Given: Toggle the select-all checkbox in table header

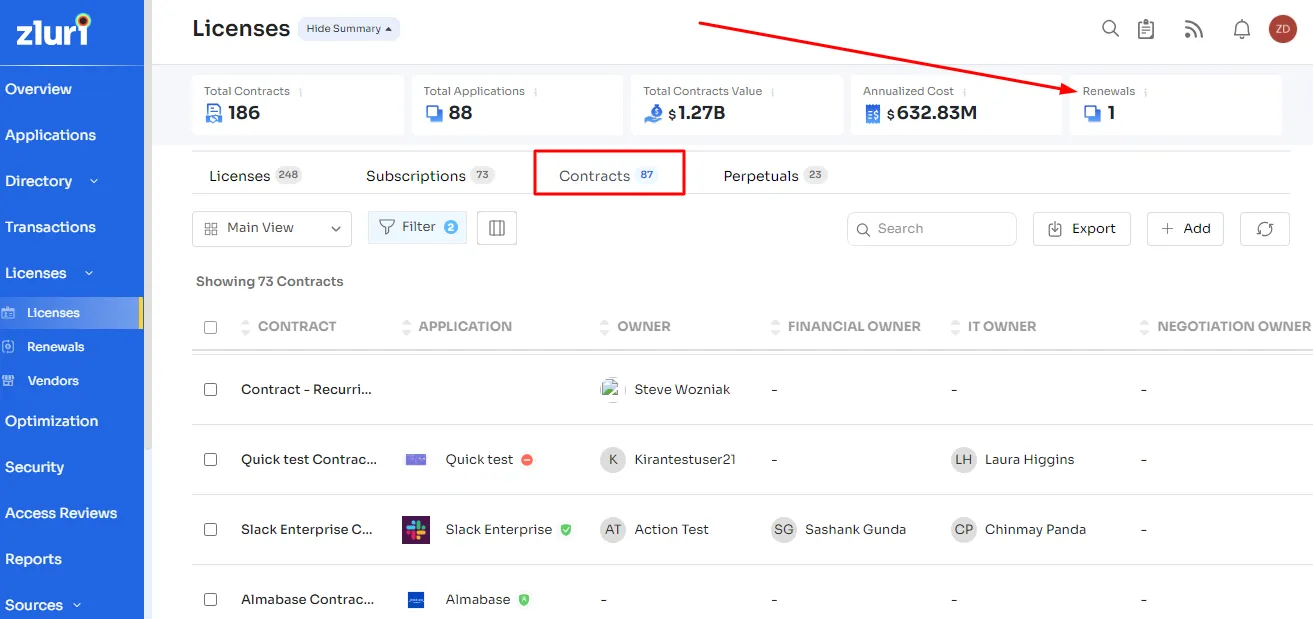Looking at the screenshot, I should click(210, 327).
